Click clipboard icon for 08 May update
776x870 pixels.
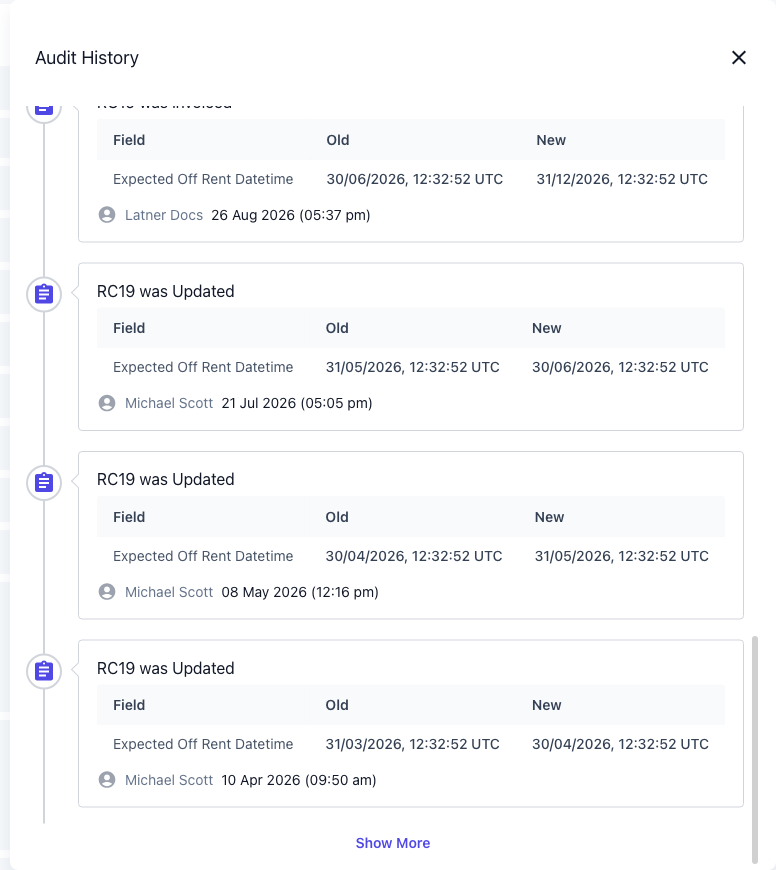point(44,483)
